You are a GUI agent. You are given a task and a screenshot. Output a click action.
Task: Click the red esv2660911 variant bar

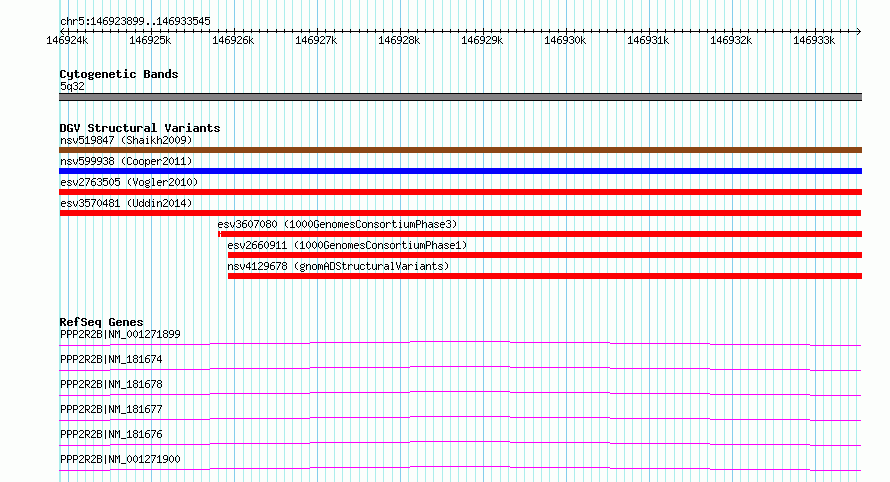pos(545,255)
